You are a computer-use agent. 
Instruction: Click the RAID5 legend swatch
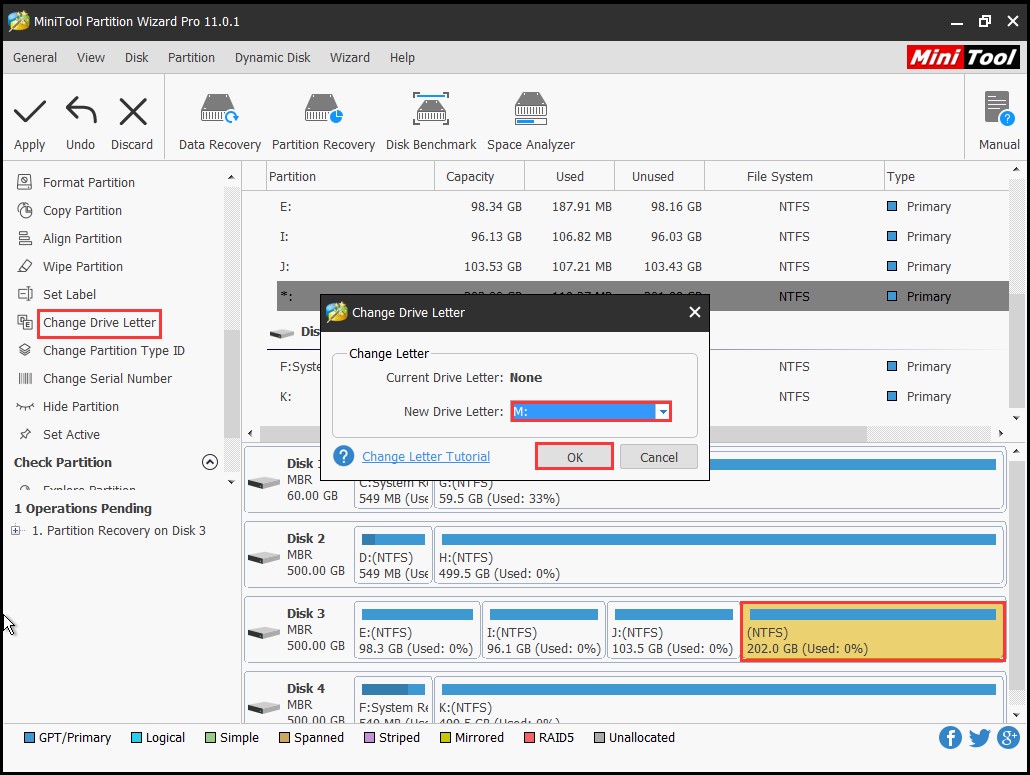coord(529,738)
